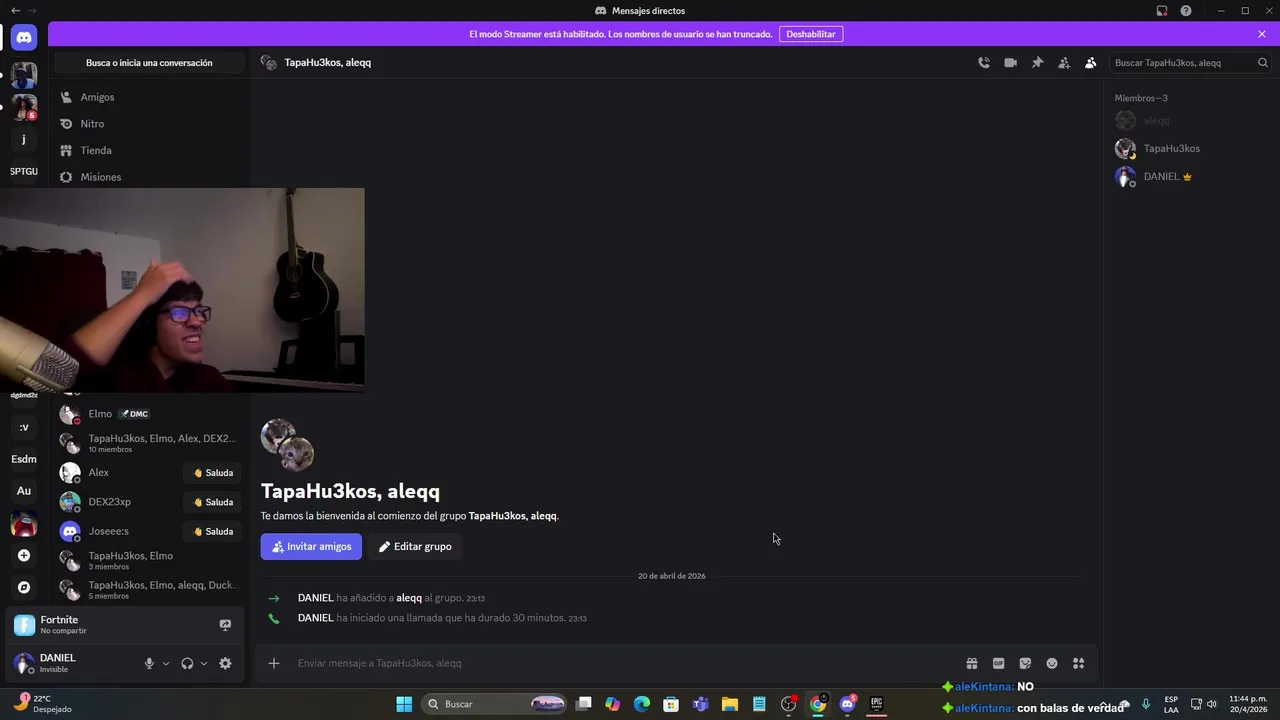Select the Au server icon
The image size is (1280, 720).
(x=24, y=491)
